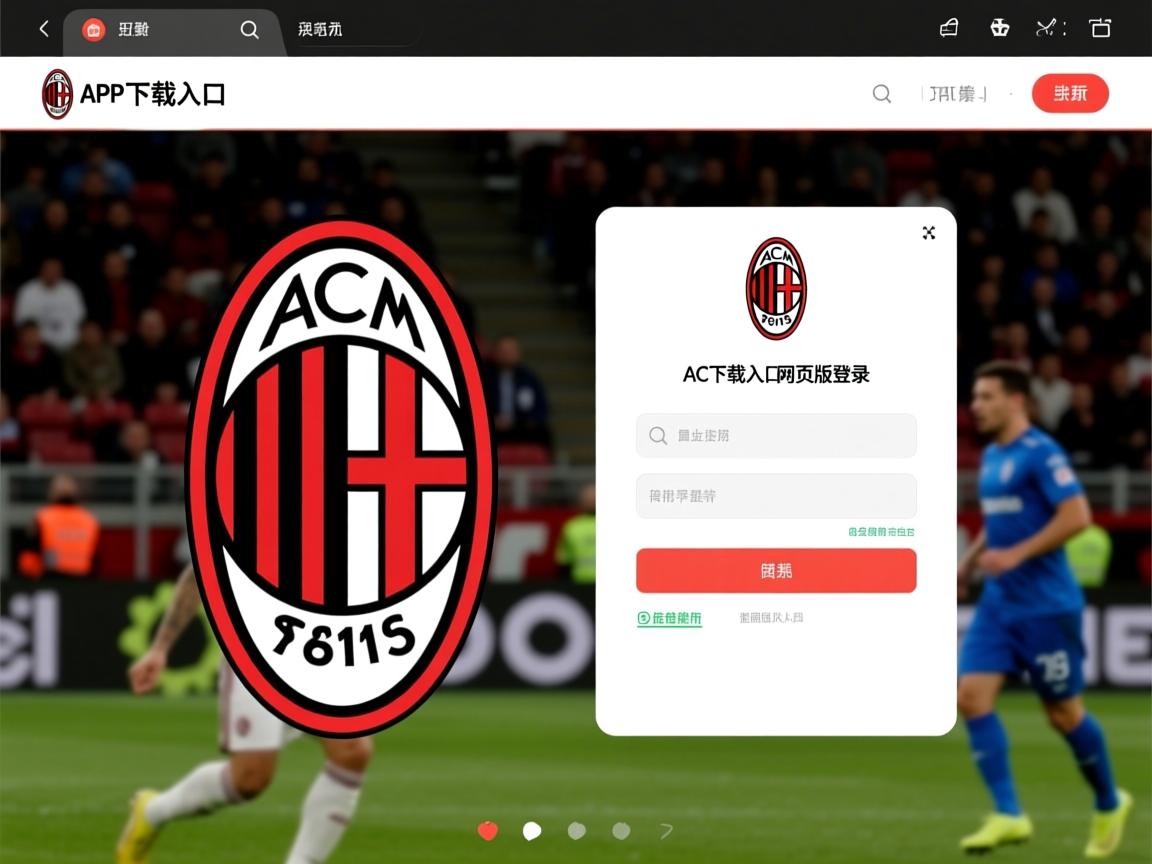
Task: Click the red favicon on first tab
Action: click(93, 29)
